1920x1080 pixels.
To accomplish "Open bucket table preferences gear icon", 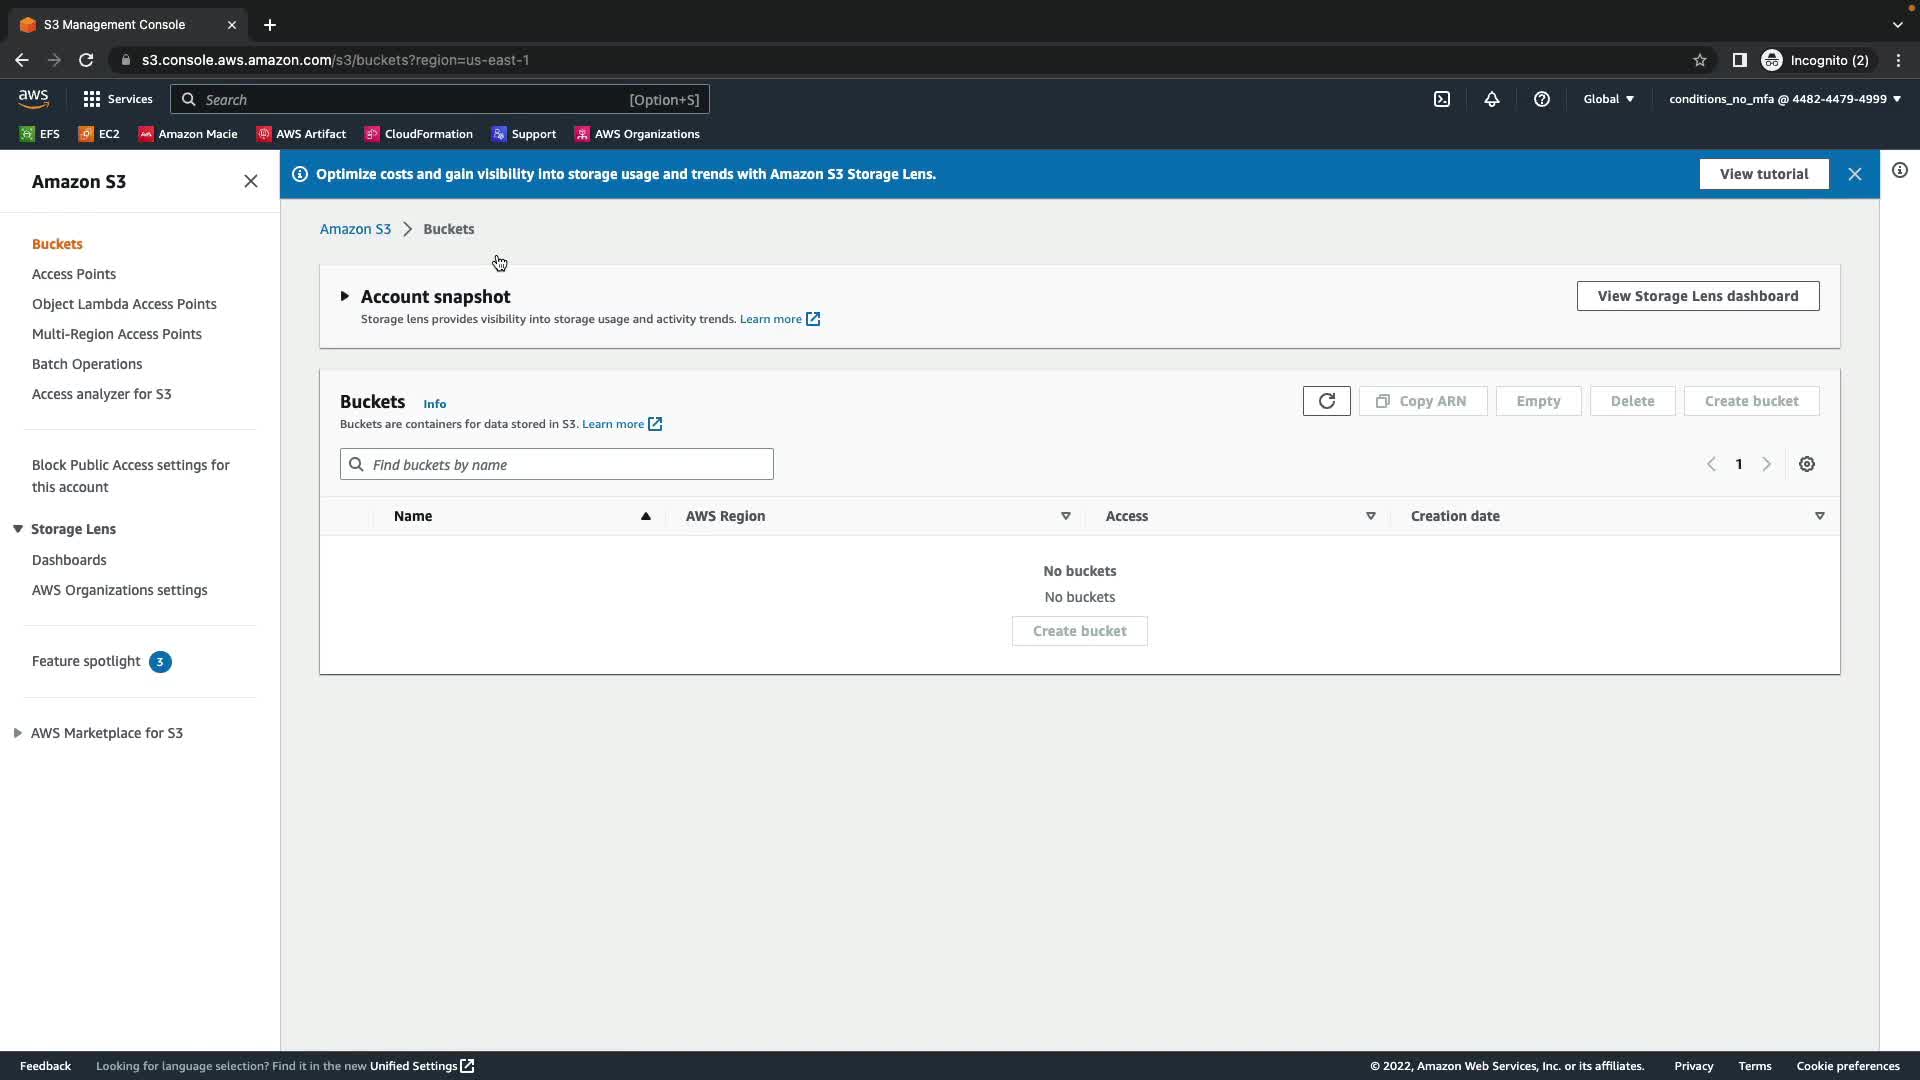I will pos(1806,464).
